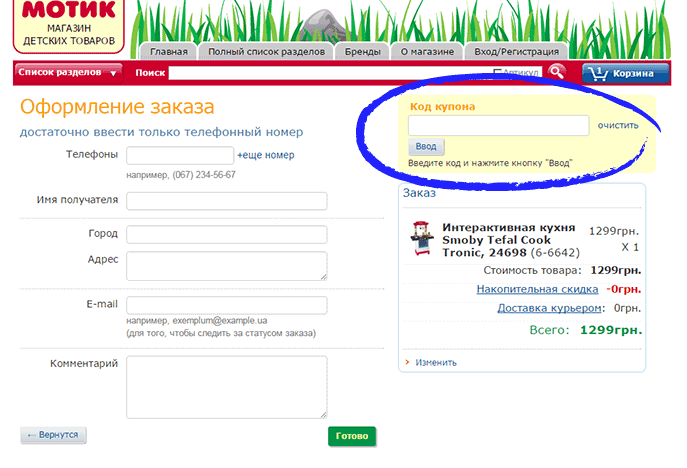Click the search magnifier icon
This screenshot has height=468, width=687.
click(x=557, y=72)
